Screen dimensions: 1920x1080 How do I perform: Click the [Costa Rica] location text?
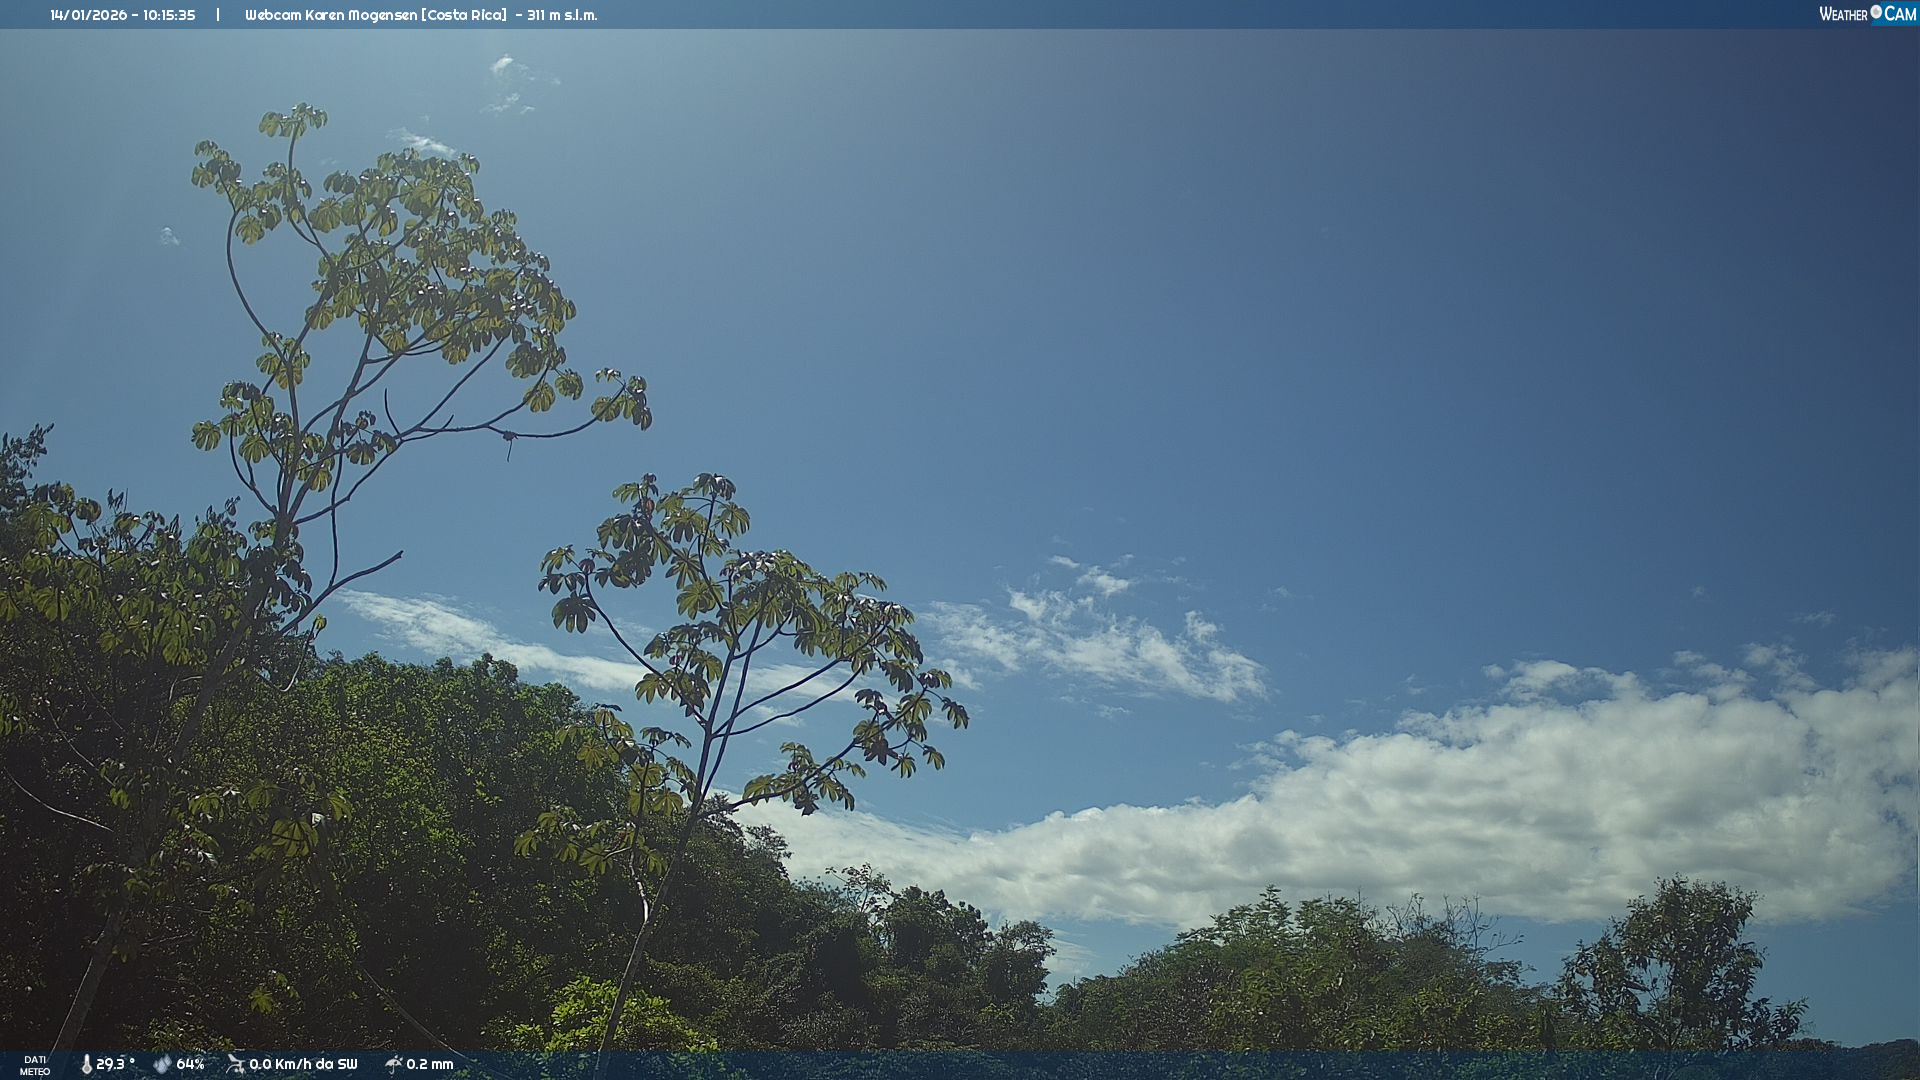click(463, 15)
